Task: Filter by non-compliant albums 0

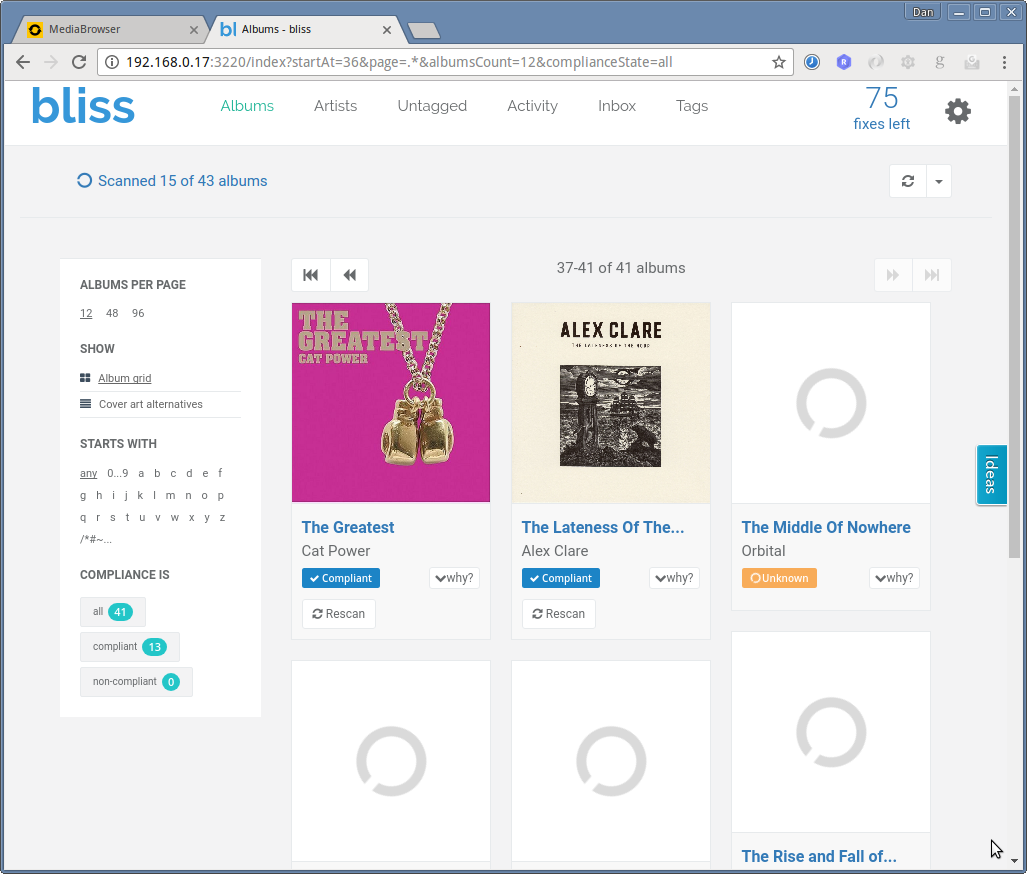Action: coord(136,682)
